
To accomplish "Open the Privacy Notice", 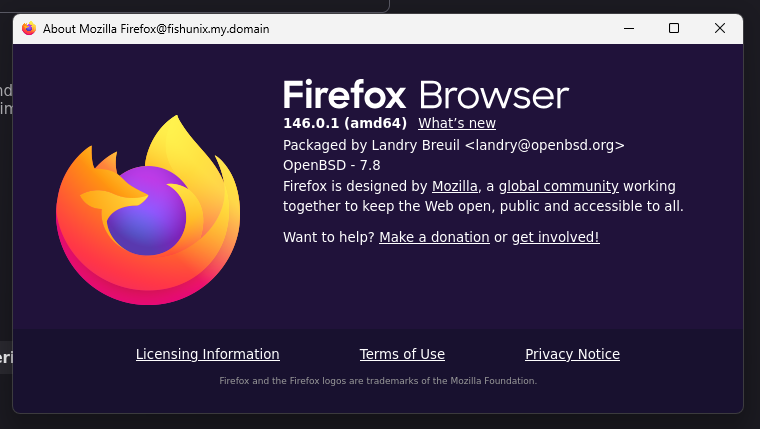I will tap(572, 354).
